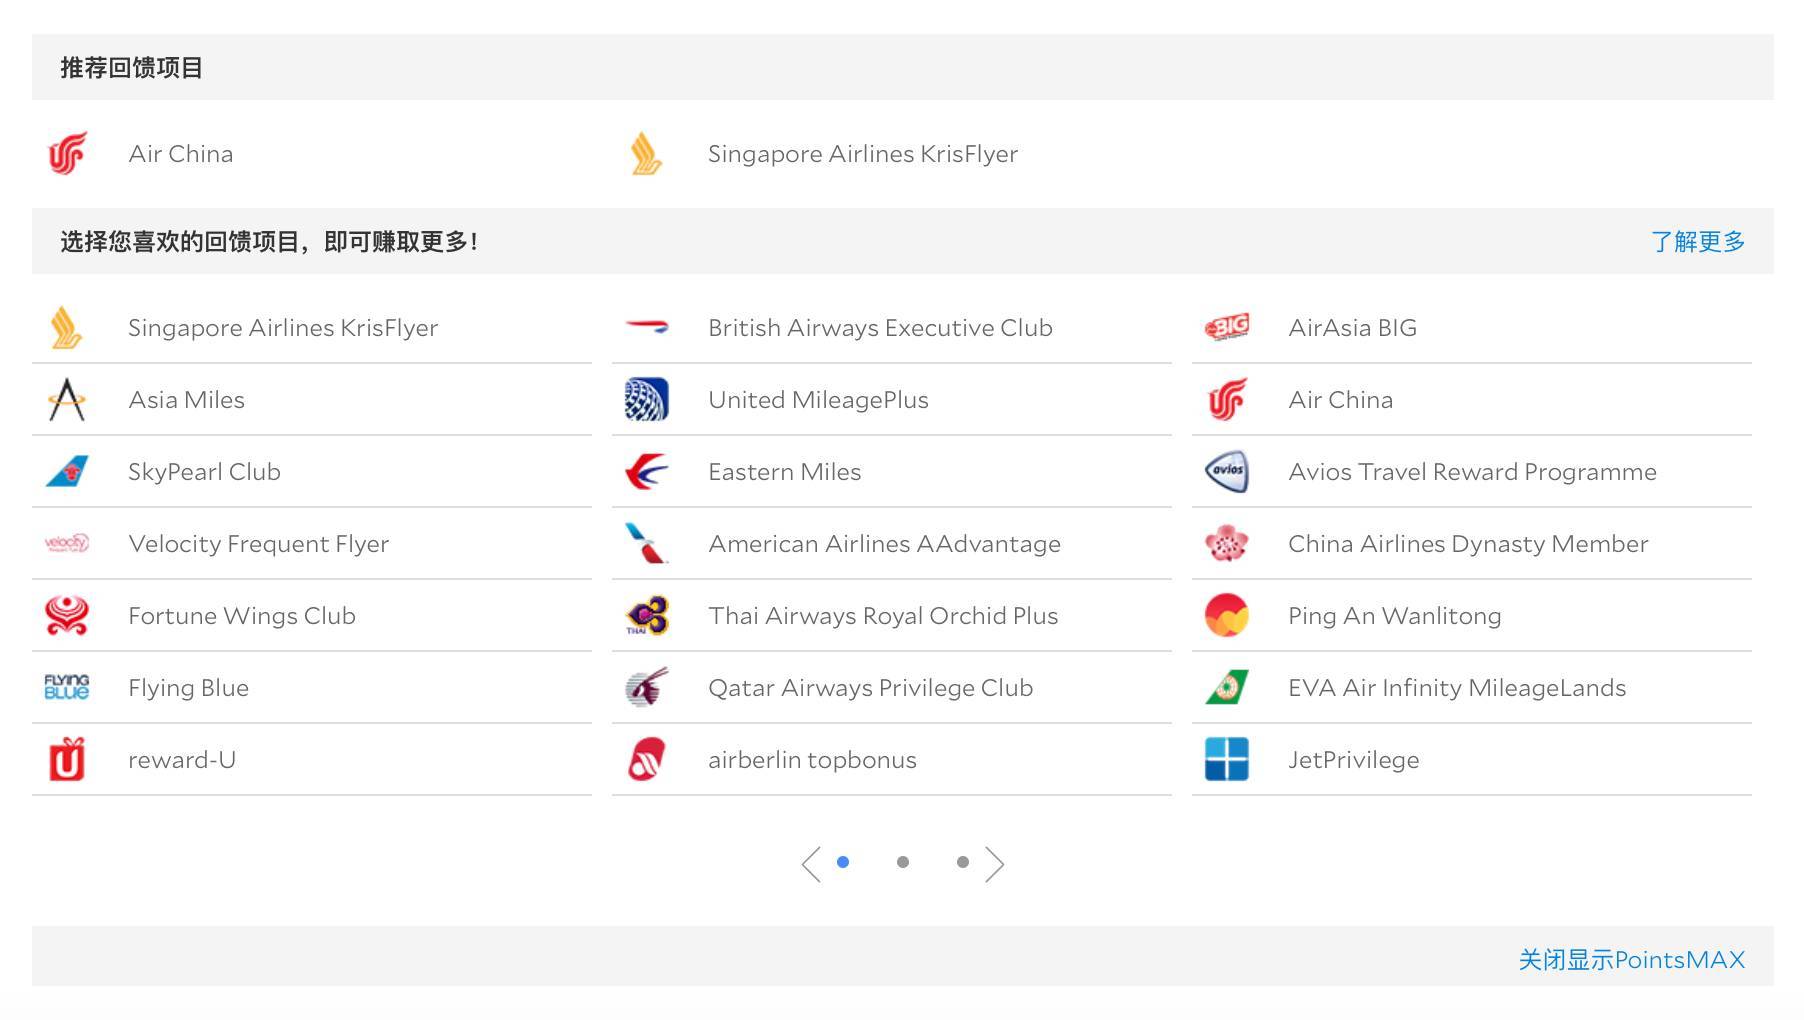Go to the next page of programs
Screen dimensions: 1804x1020
pos(994,864)
